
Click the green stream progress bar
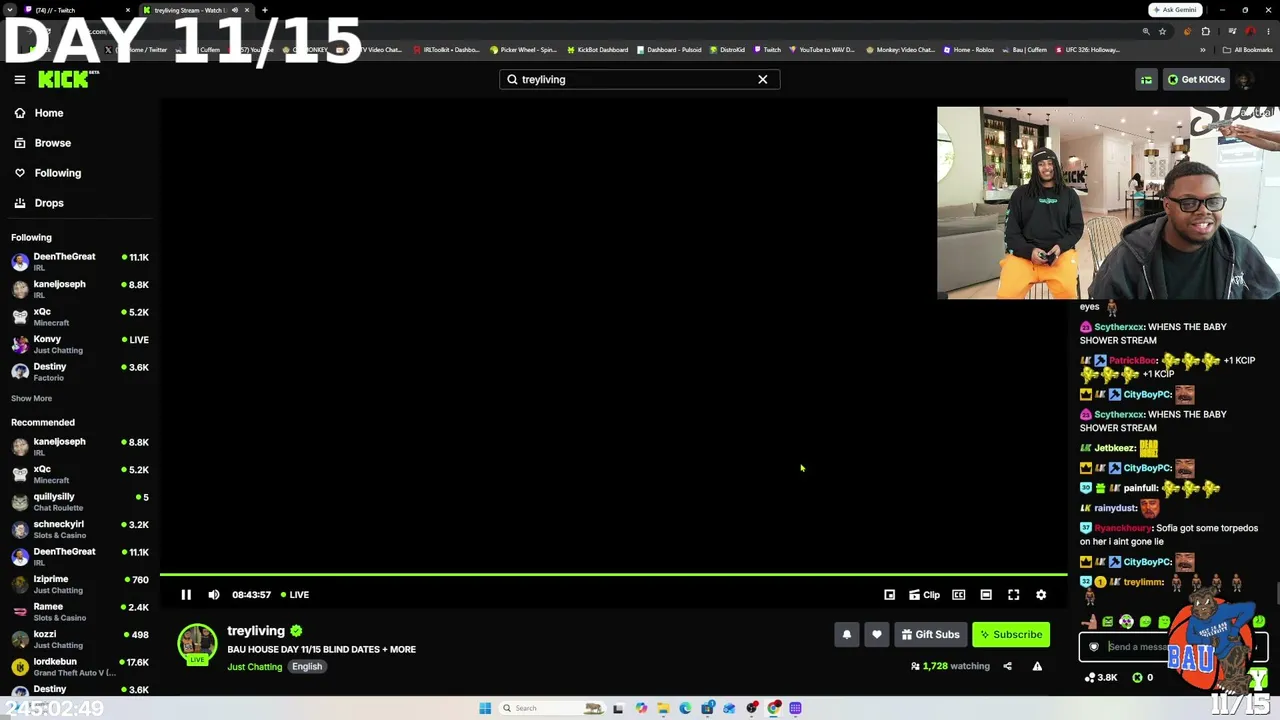[x=613, y=575]
